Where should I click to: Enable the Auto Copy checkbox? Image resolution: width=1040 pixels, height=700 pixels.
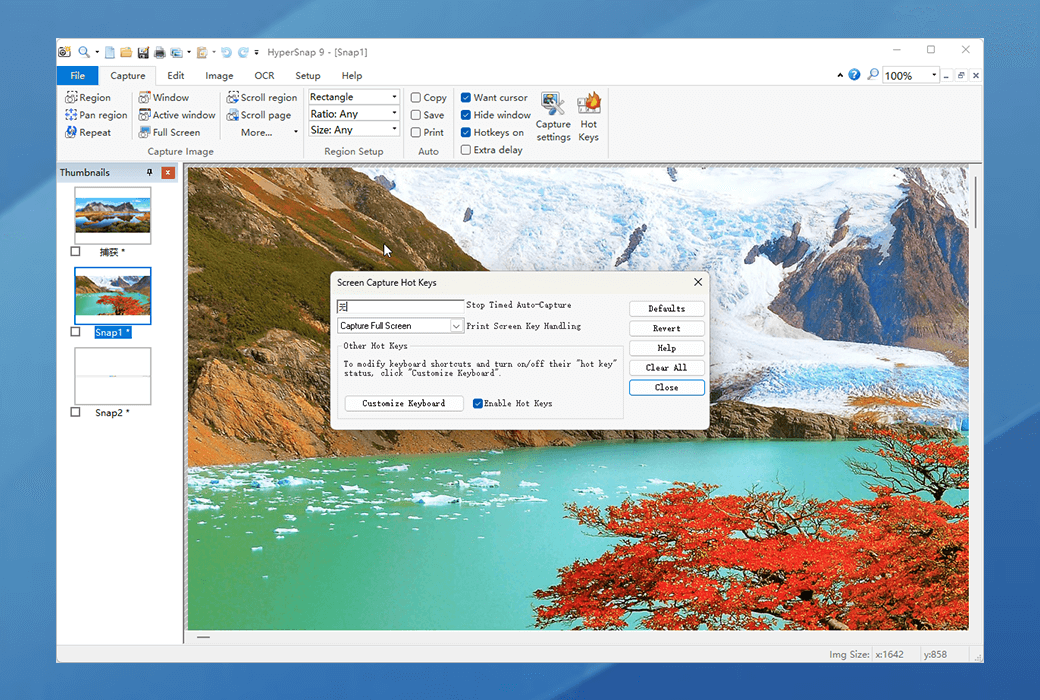416,98
